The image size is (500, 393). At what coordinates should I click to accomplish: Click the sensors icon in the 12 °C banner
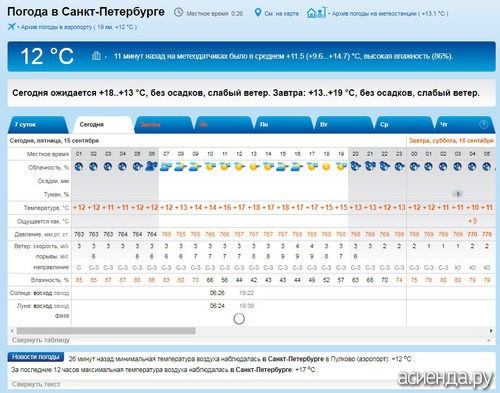pyautogui.click(x=96, y=56)
